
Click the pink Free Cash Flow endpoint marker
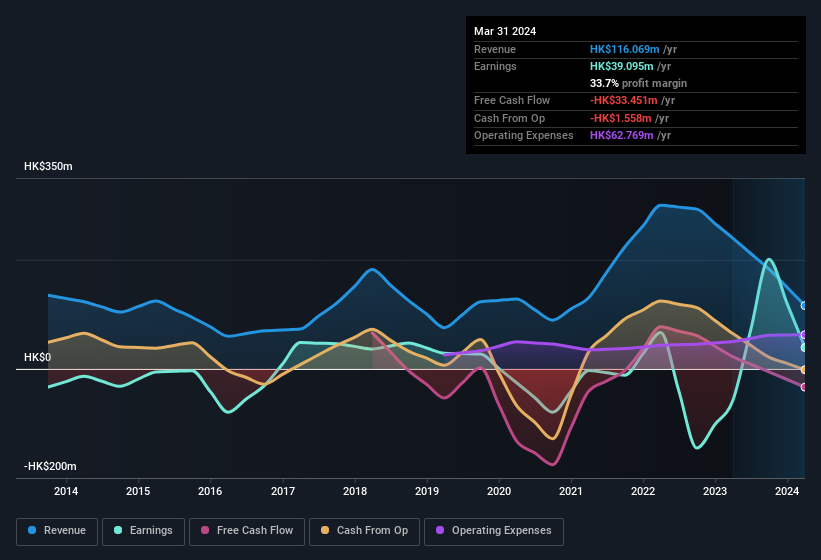tap(804, 387)
